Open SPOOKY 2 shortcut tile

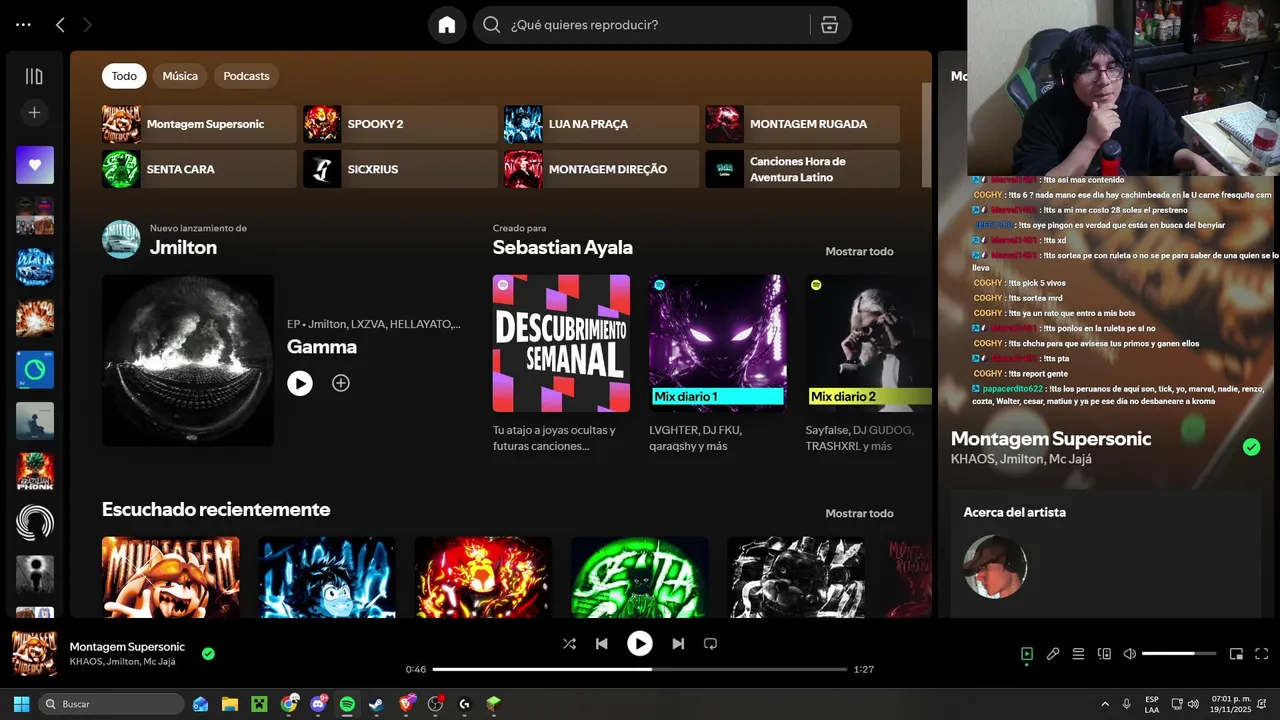click(x=400, y=124)
